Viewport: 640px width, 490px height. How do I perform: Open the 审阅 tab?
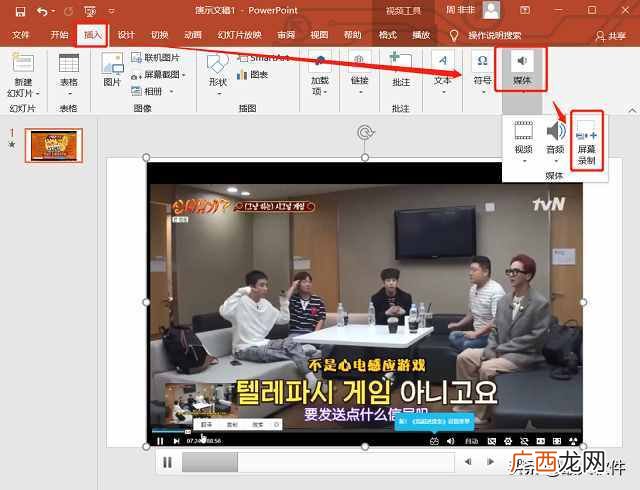pos(286,35)
